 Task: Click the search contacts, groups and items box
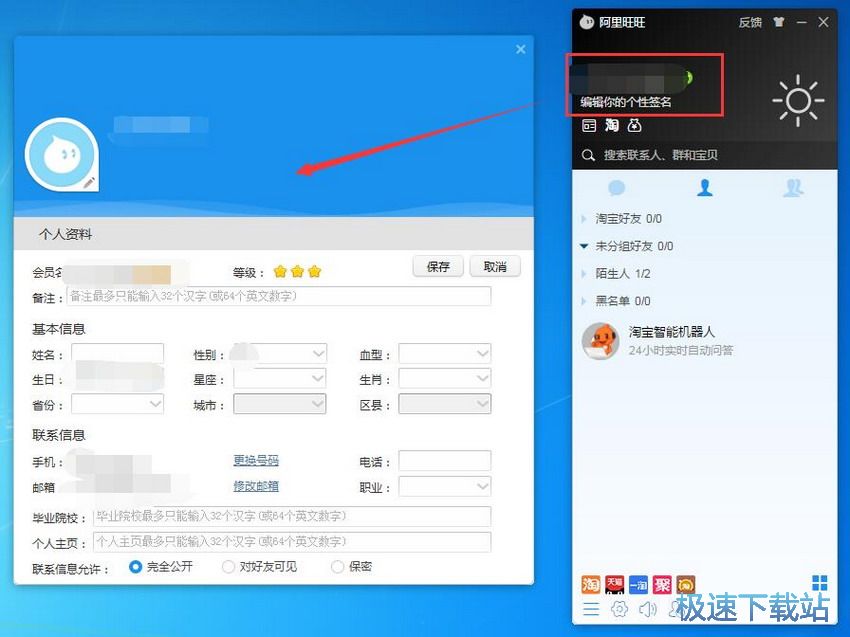[x=705, y=155]
